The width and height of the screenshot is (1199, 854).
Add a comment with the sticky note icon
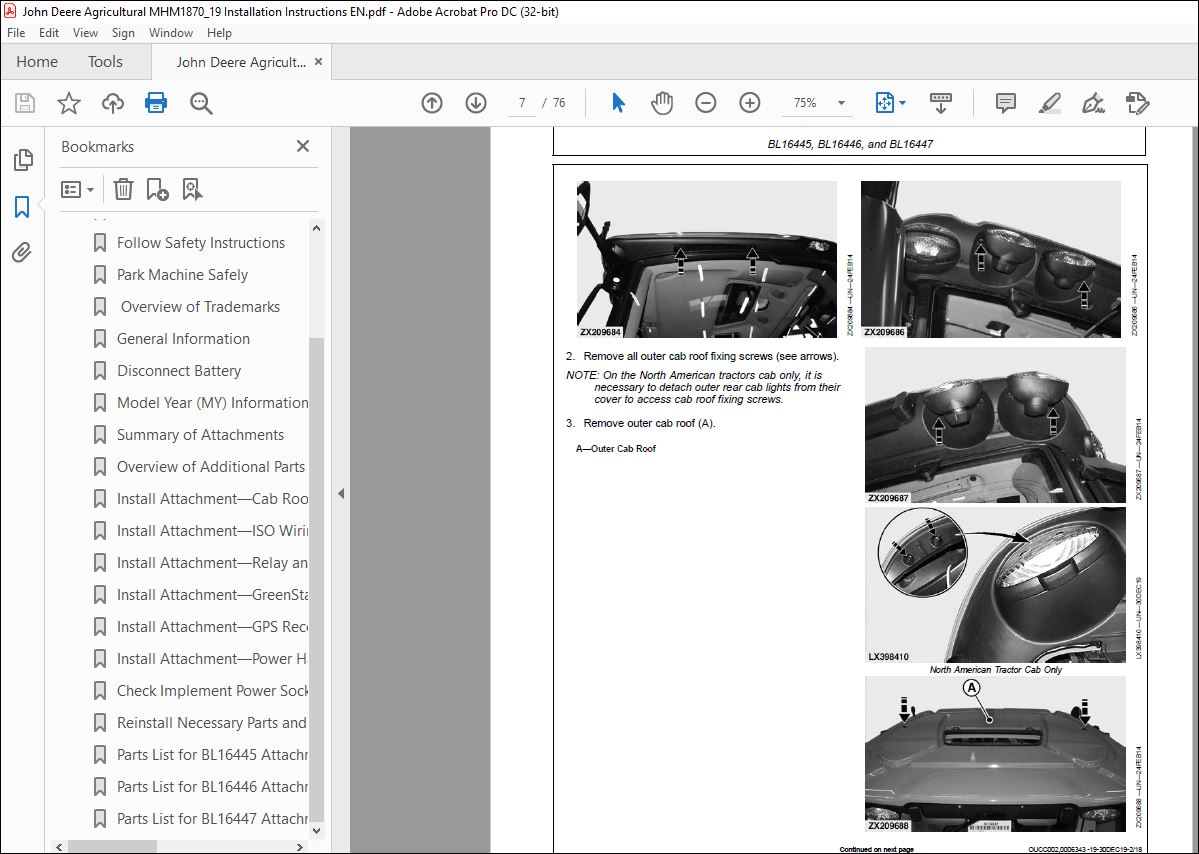1006,102
